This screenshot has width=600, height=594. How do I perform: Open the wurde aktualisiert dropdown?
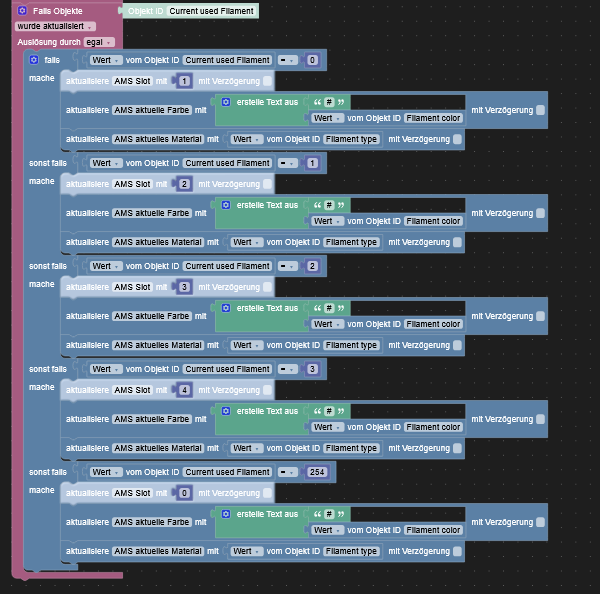point(55,26)
